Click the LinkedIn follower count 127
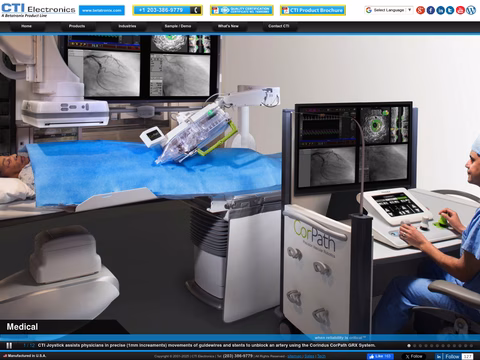Viewport: 480px width, 360px height. [468, 356]
